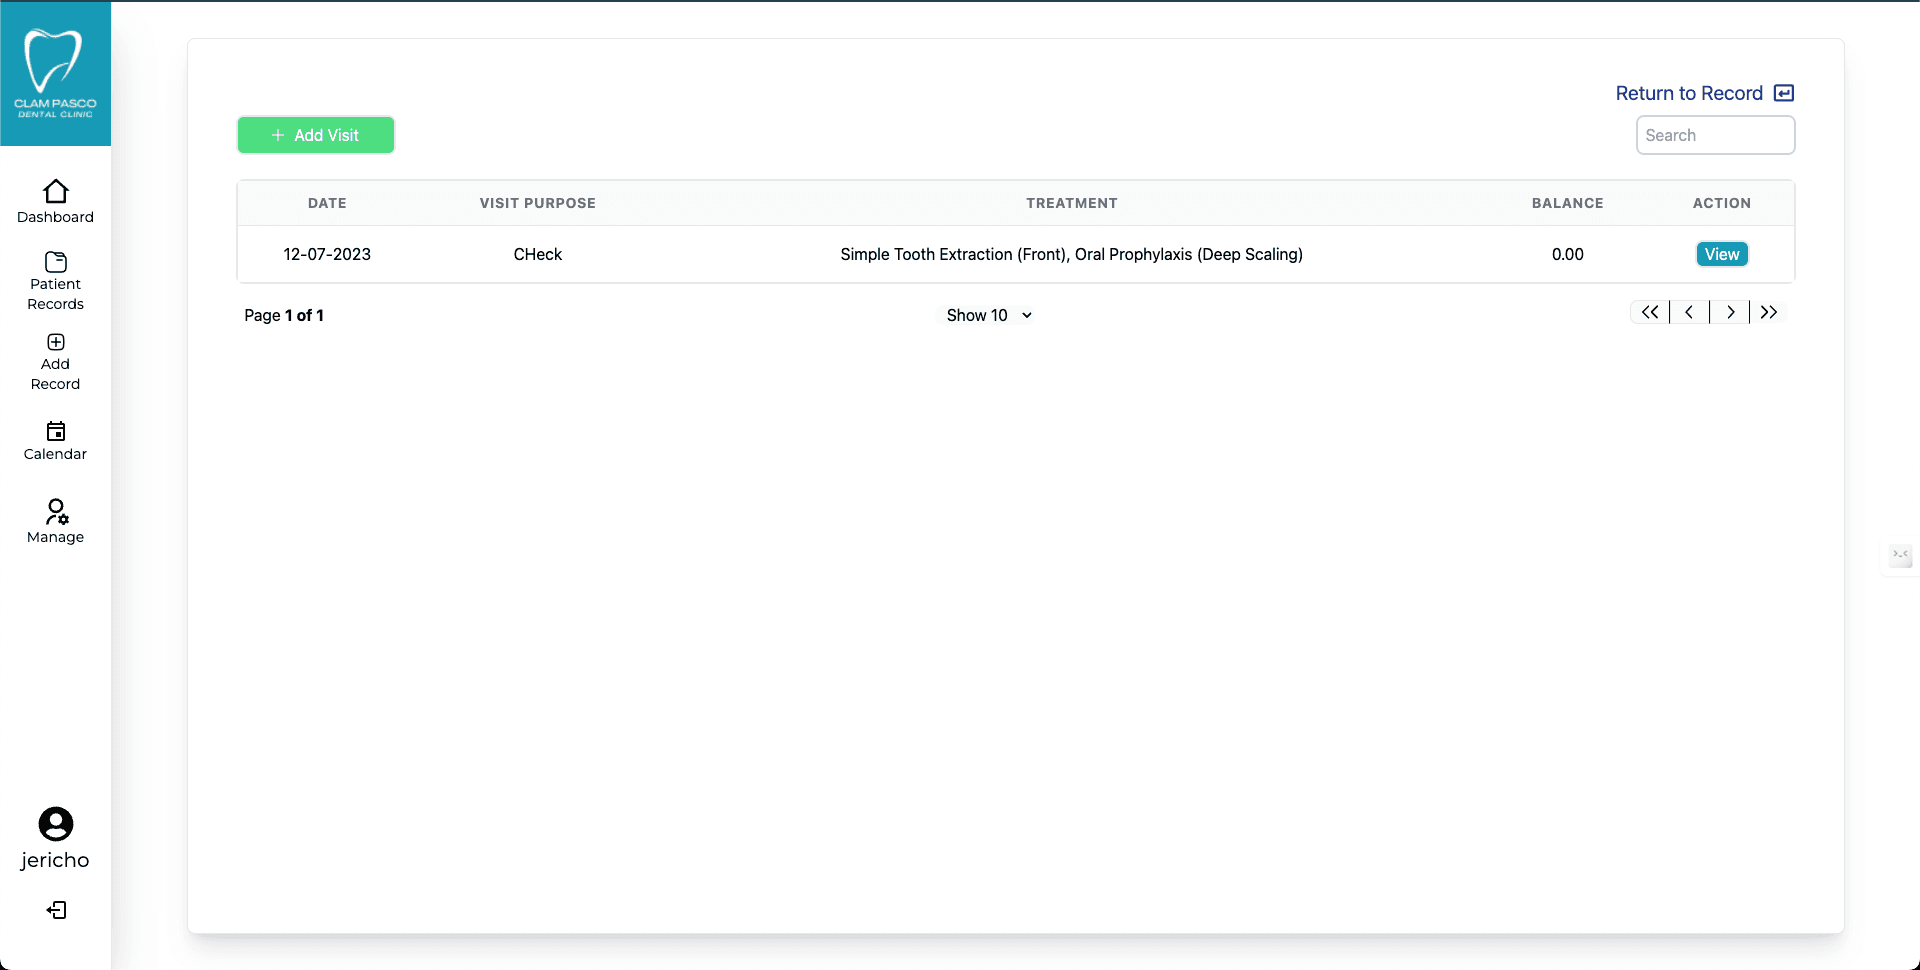Image resolution: width=1920 pixels, height=970 pixels.
Task: Open the Dashboard home icon
Action: tap(55, 192)
